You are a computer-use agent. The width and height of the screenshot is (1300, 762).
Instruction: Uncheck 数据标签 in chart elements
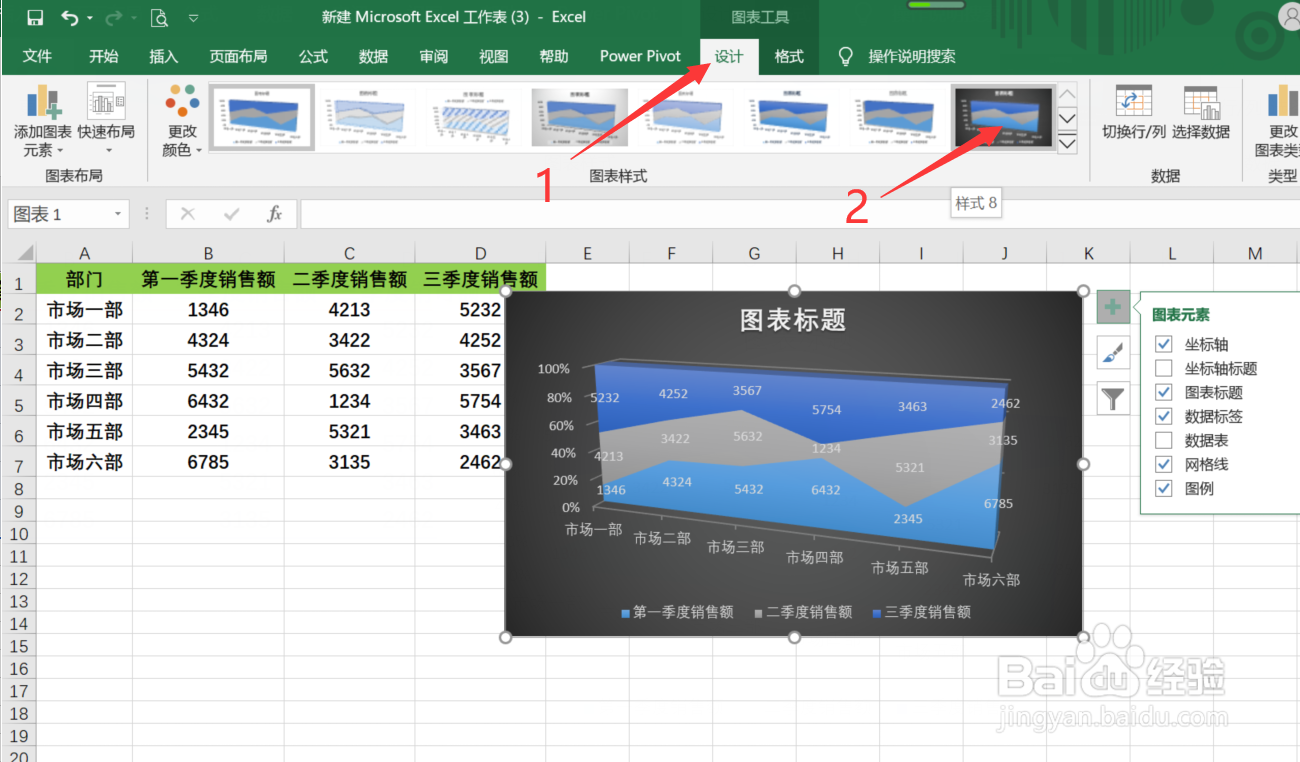tap(1163, 414)
